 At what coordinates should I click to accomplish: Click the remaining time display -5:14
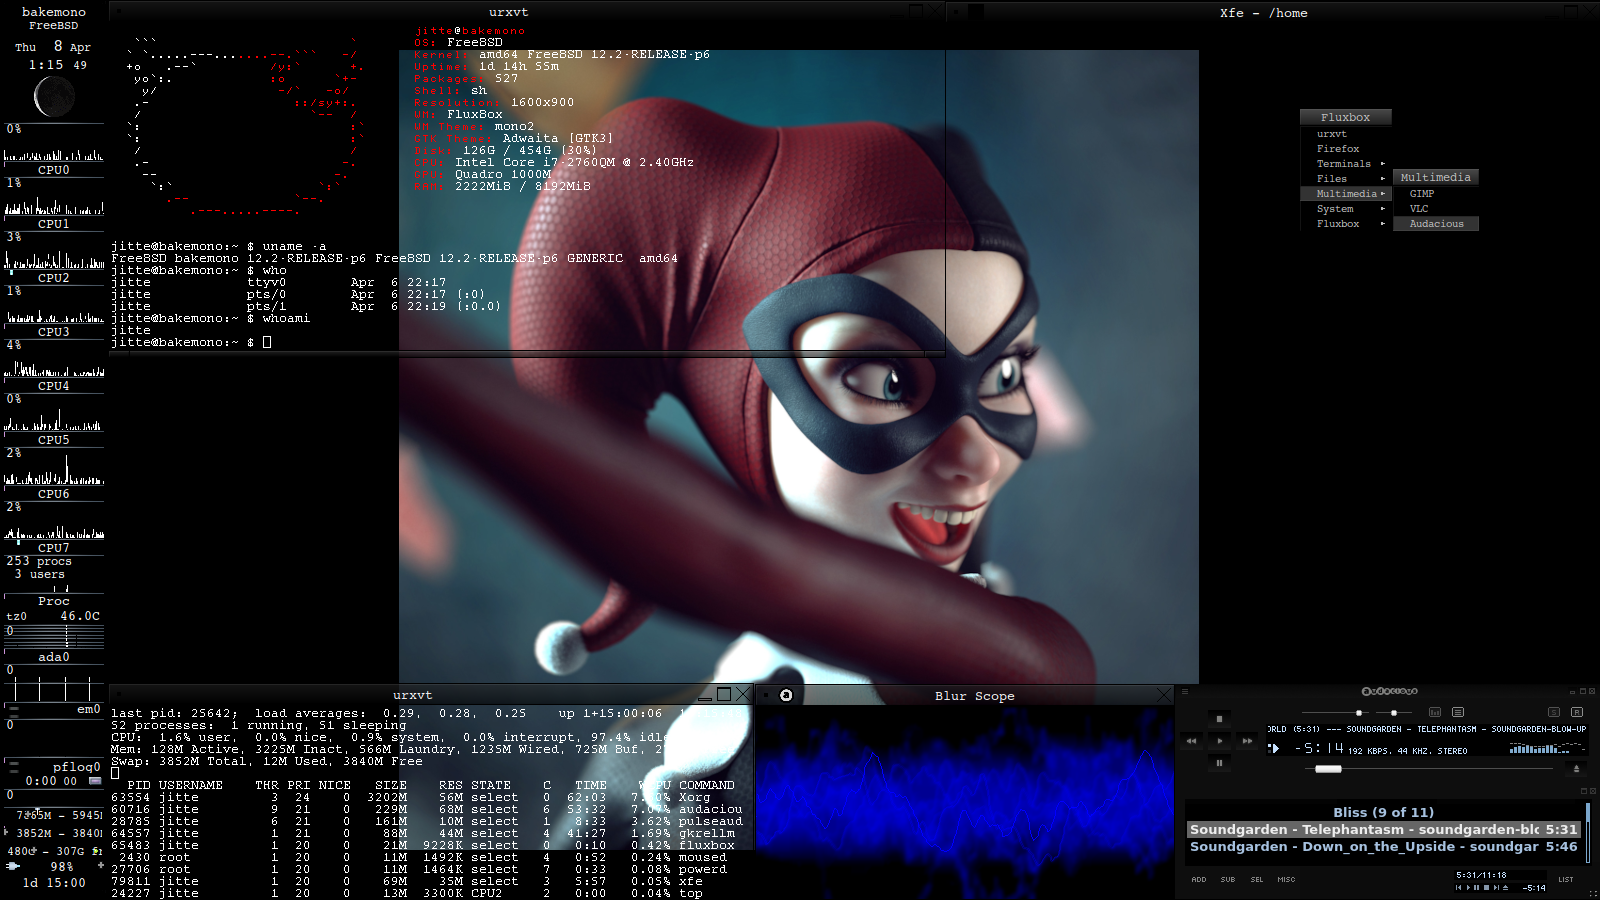[1319, 748]
